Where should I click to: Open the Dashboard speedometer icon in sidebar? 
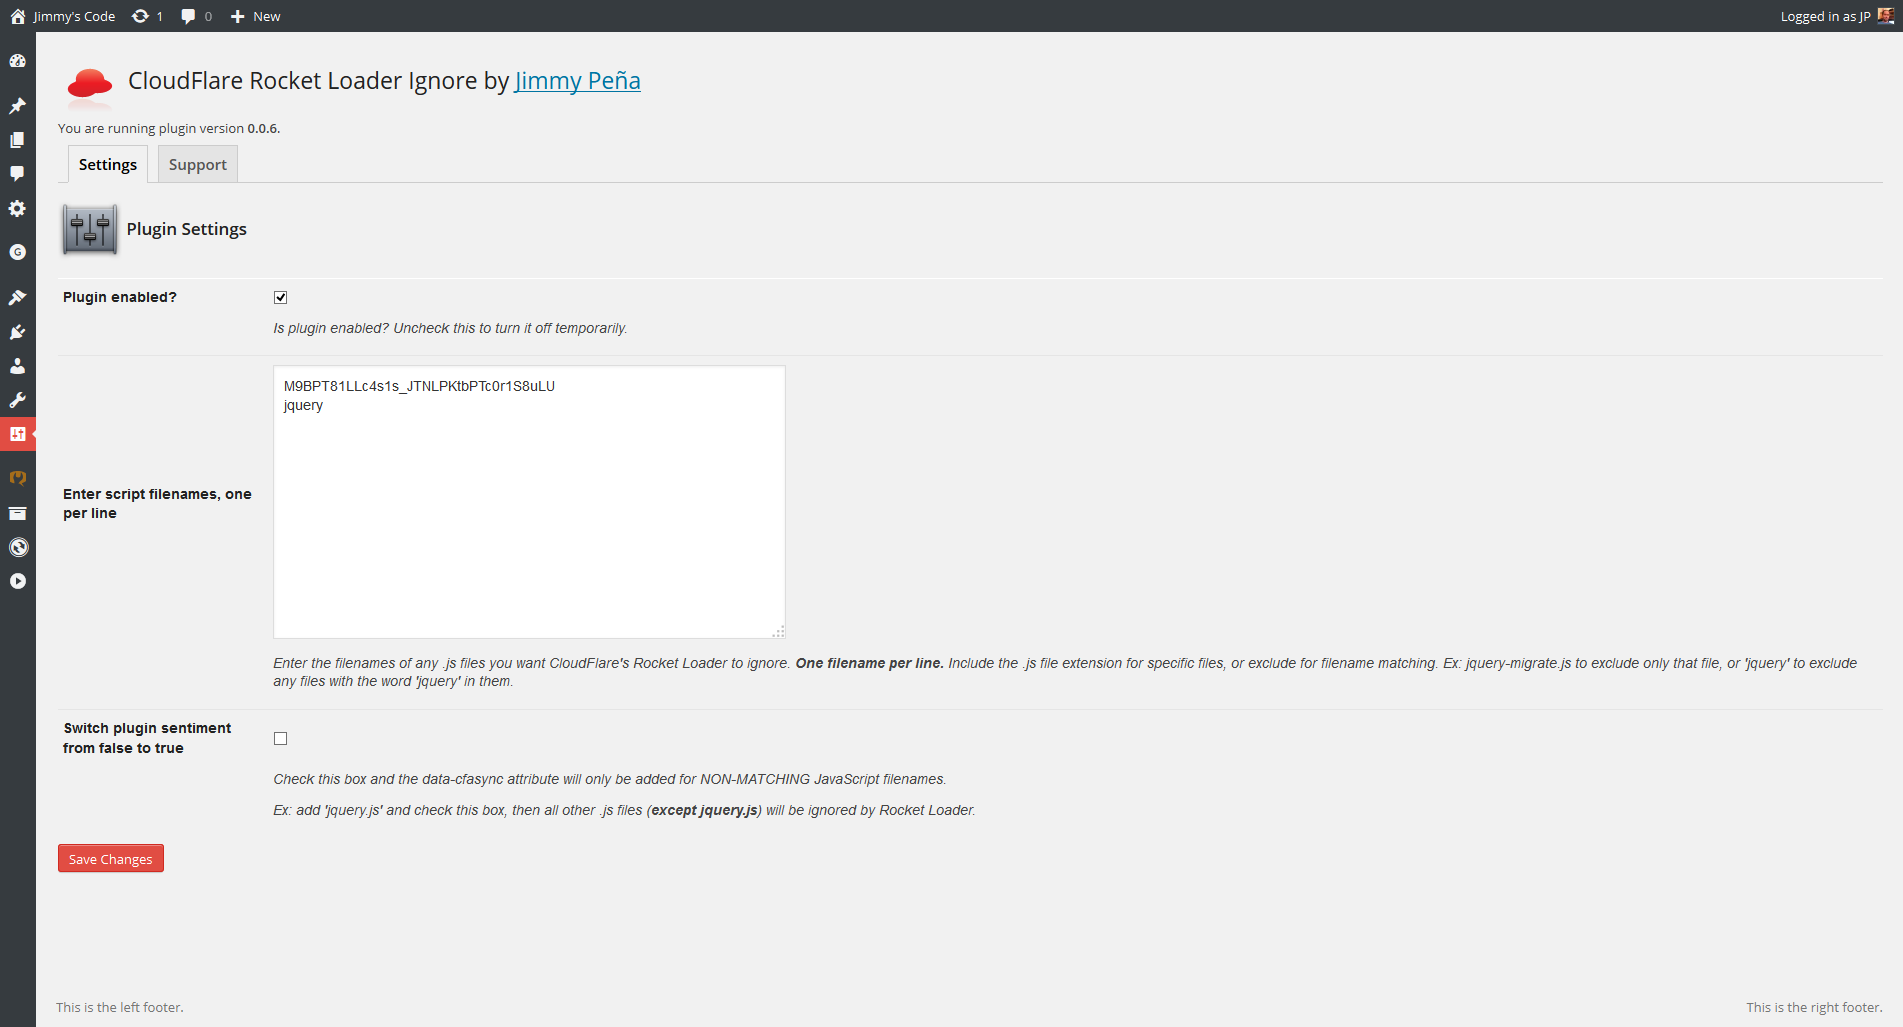tap(17, 61)
